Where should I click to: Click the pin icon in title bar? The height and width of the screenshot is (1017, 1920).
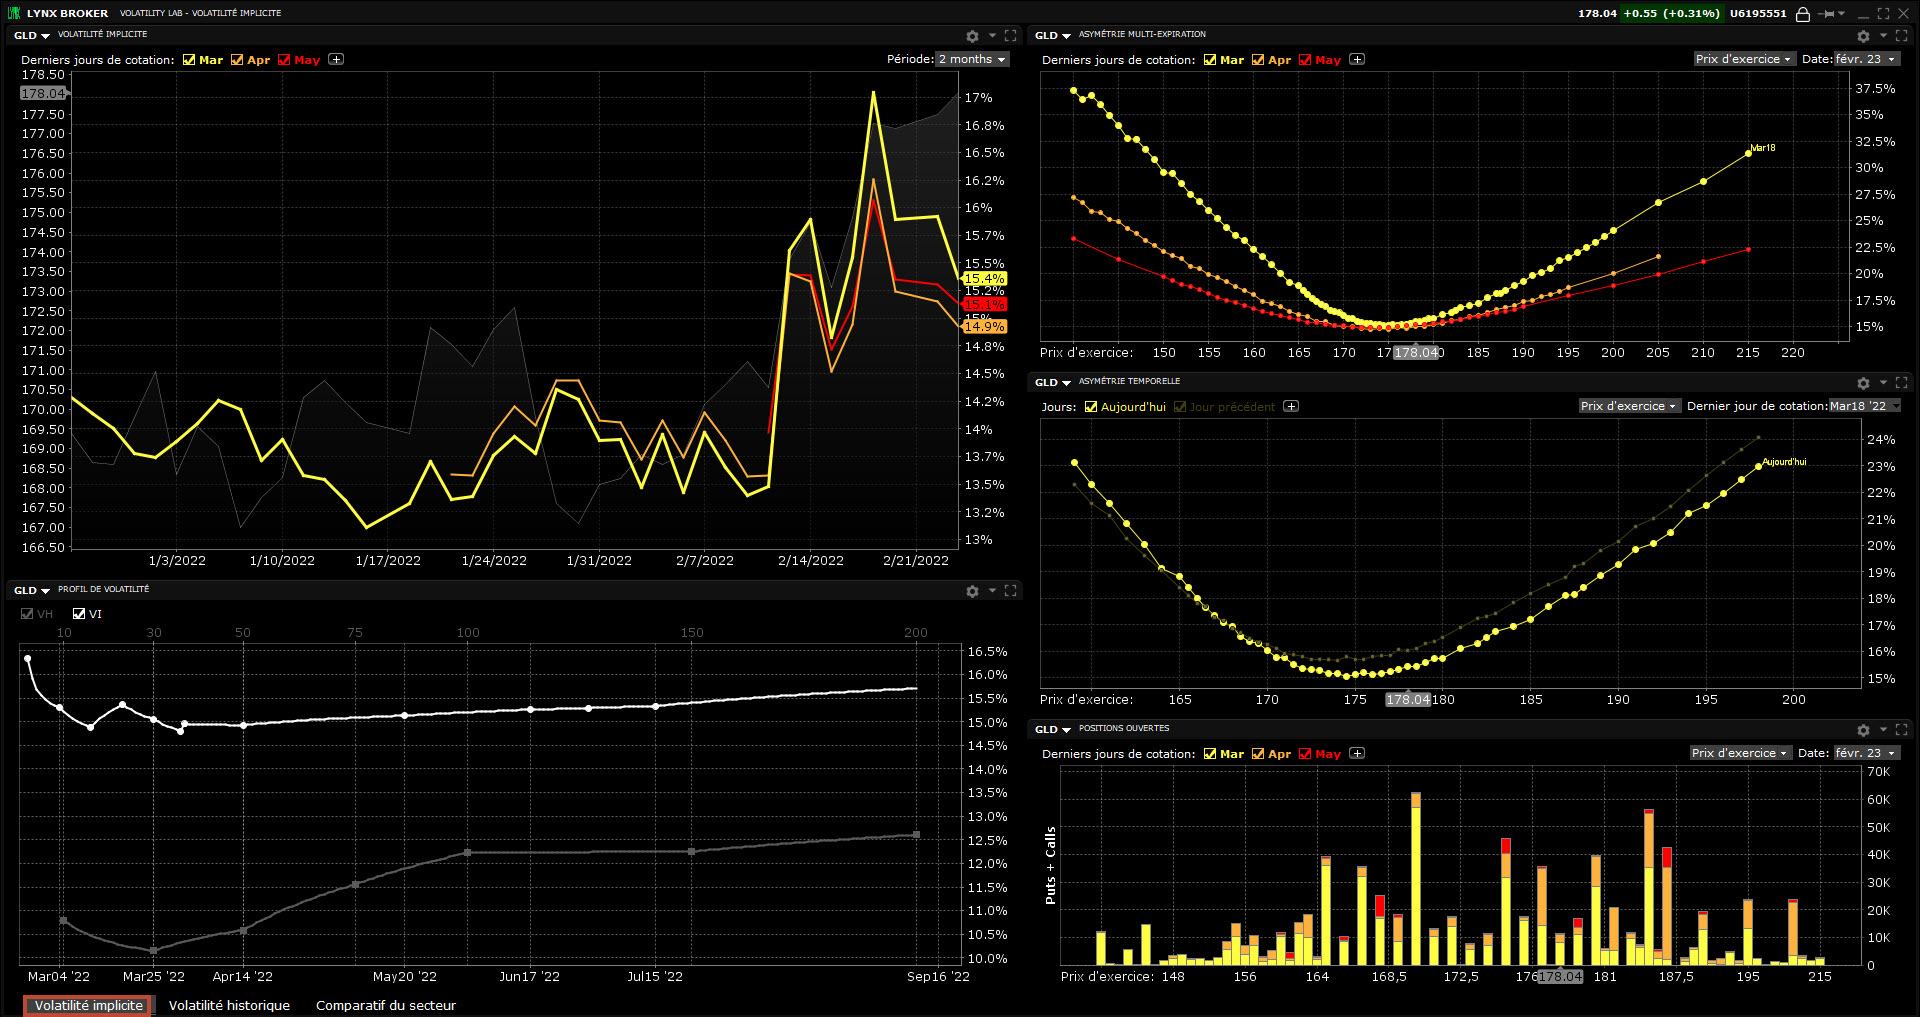tap(1827, 14)
